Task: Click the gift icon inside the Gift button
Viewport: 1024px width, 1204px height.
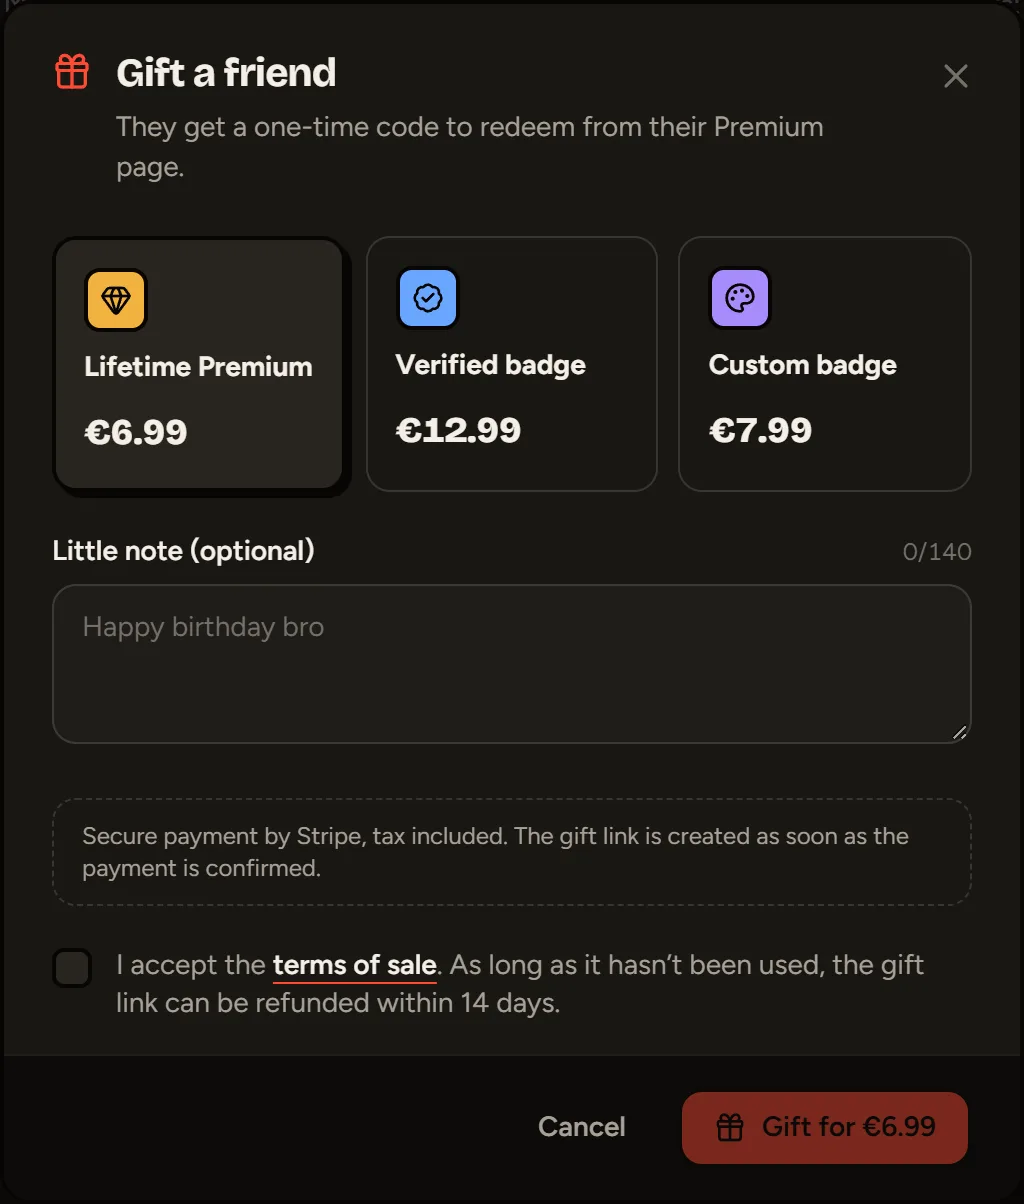Action: point(731,1128)
